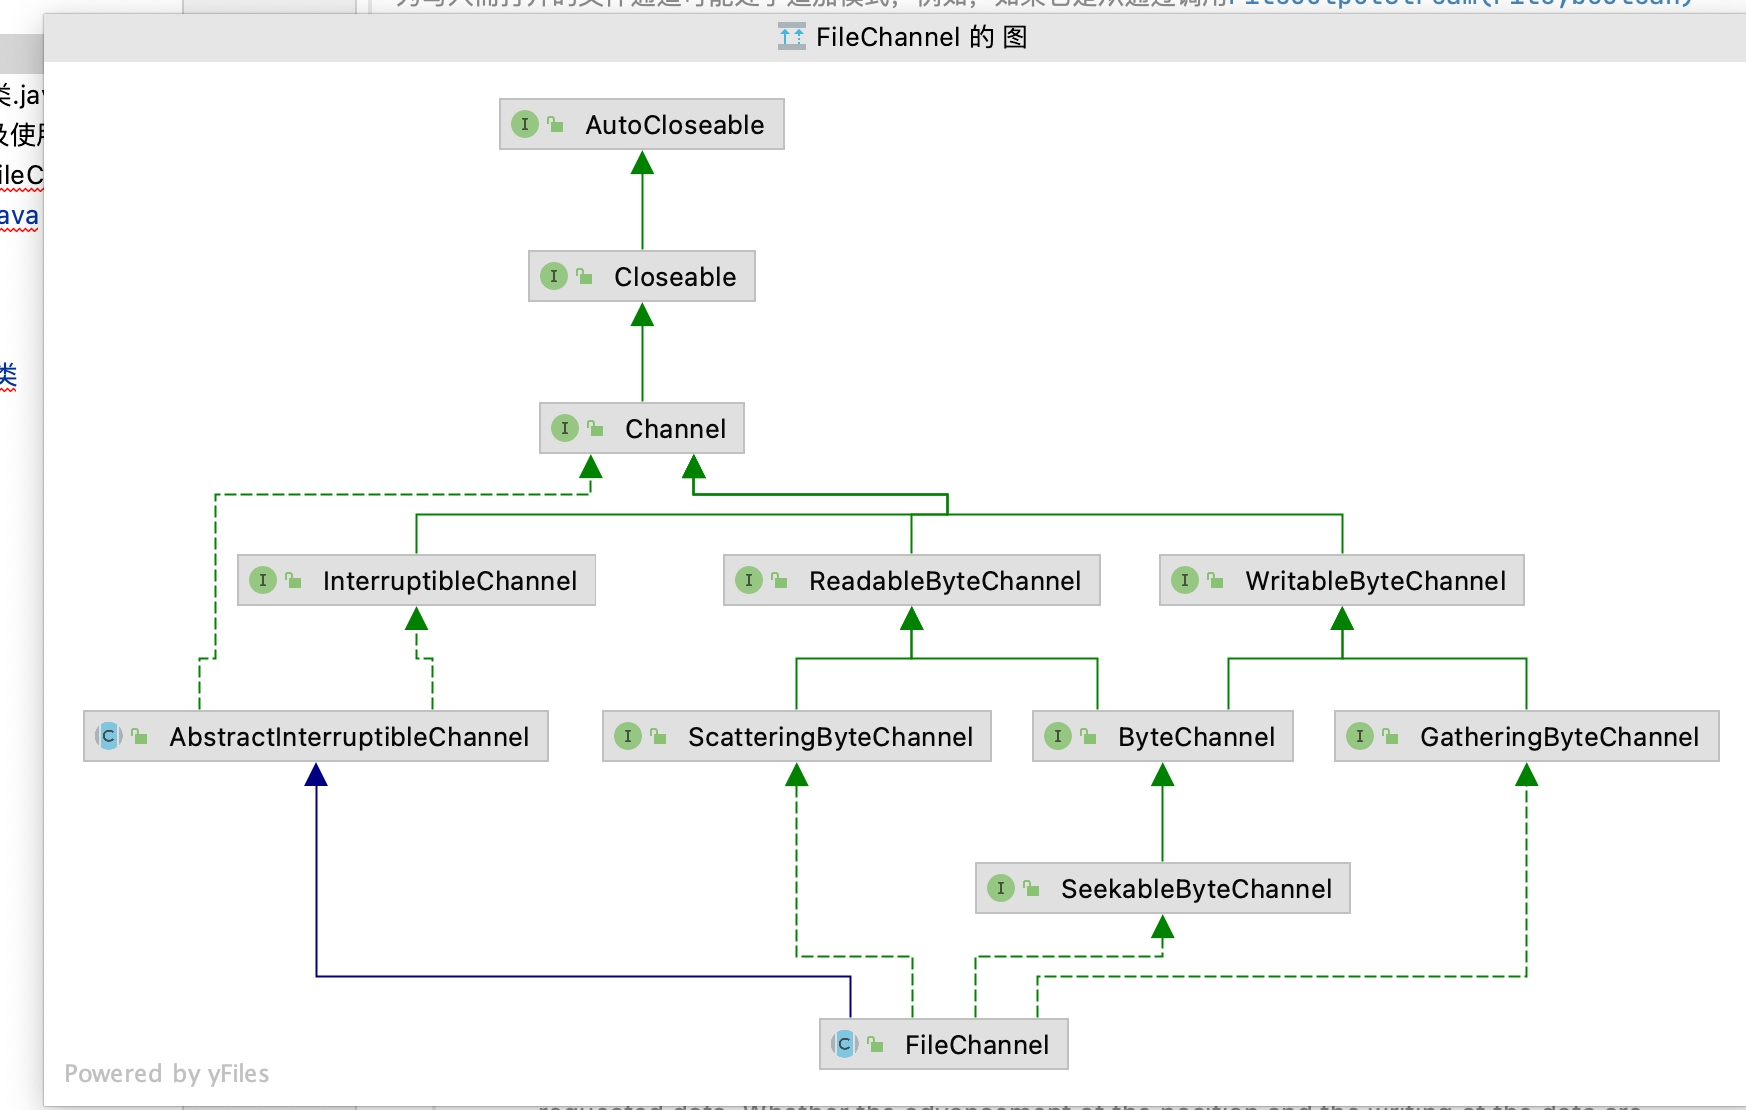The image size is (1746, 1110).
Task: Click the interface icon on SeekableByteChannel
Action: click(1001, 889)
